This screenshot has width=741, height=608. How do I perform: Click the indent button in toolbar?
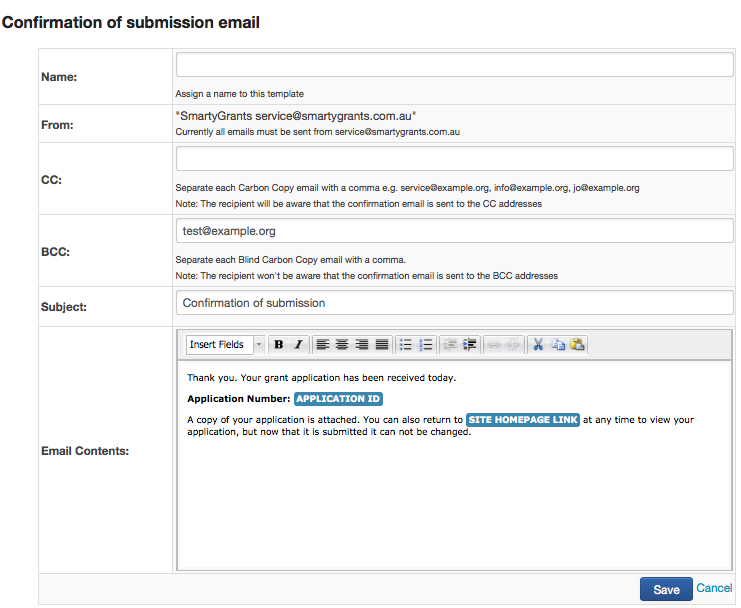(470, 345)
